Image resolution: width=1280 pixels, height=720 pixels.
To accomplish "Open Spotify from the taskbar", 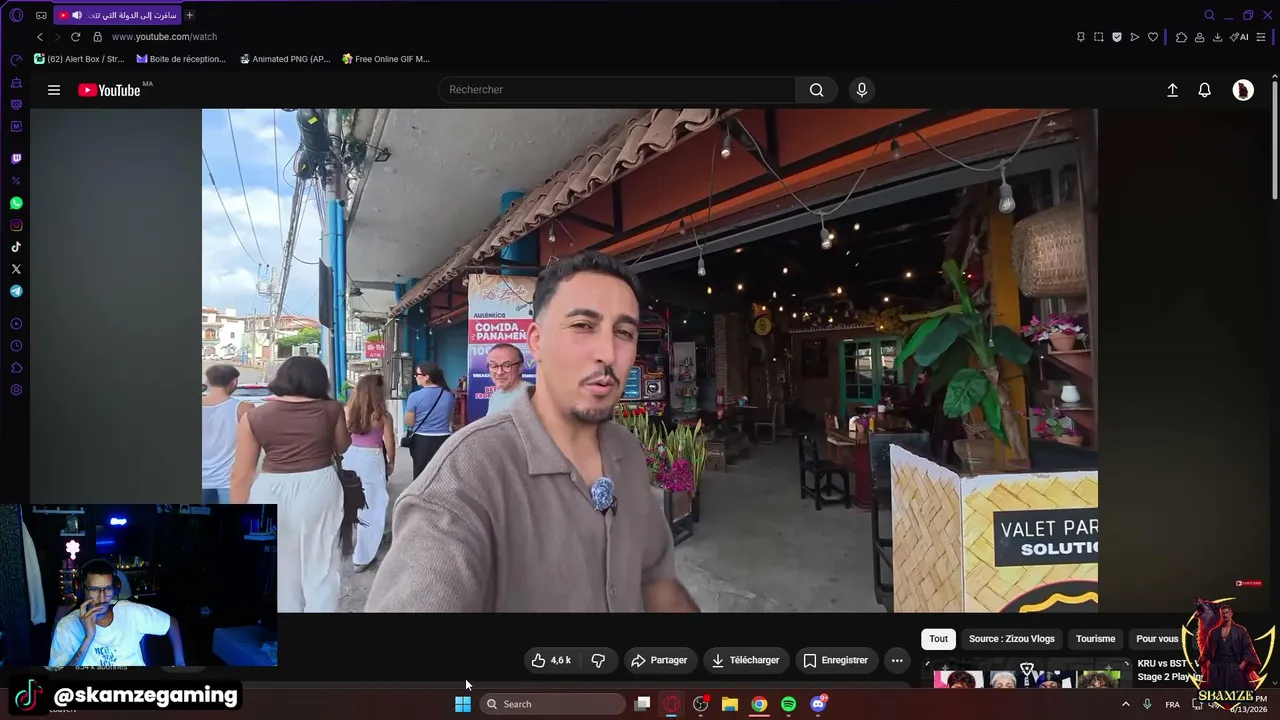I will point(788,704).
